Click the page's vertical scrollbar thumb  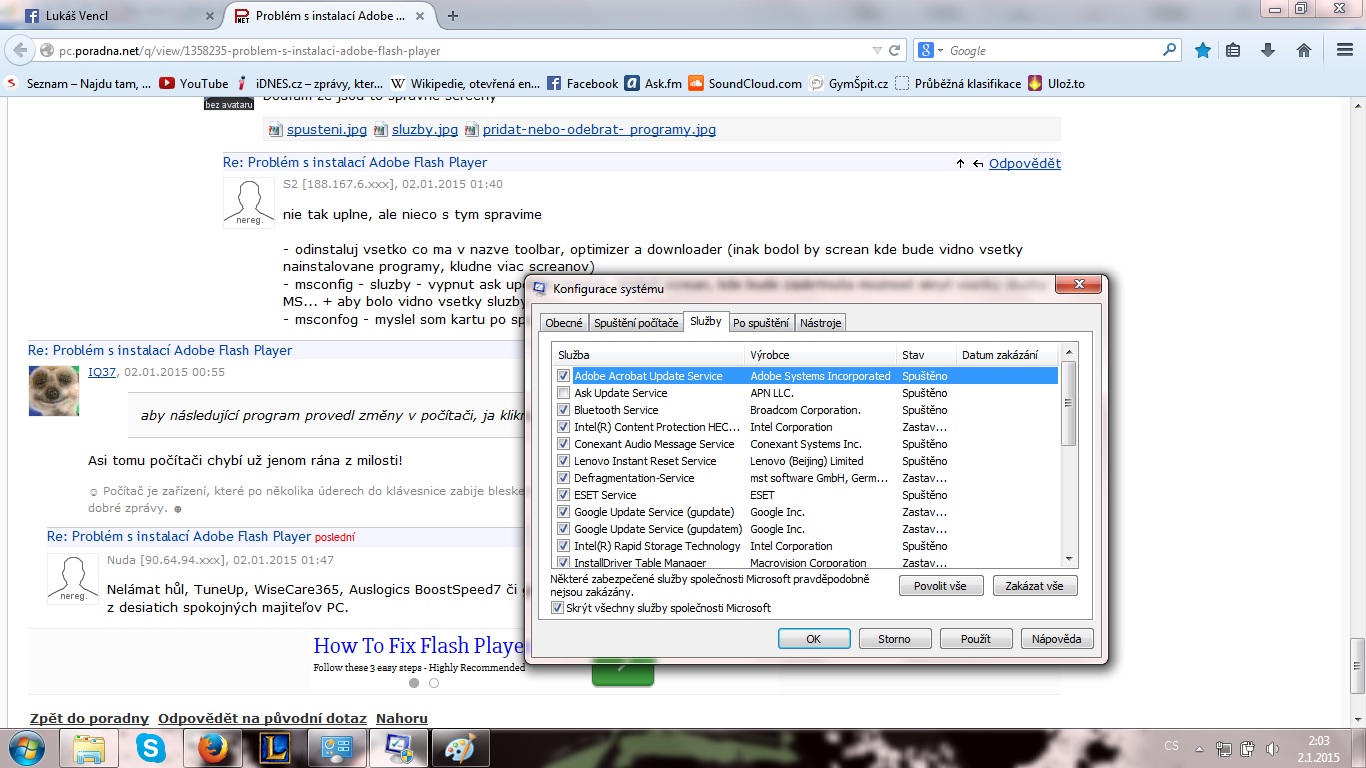click(1357, 664)
